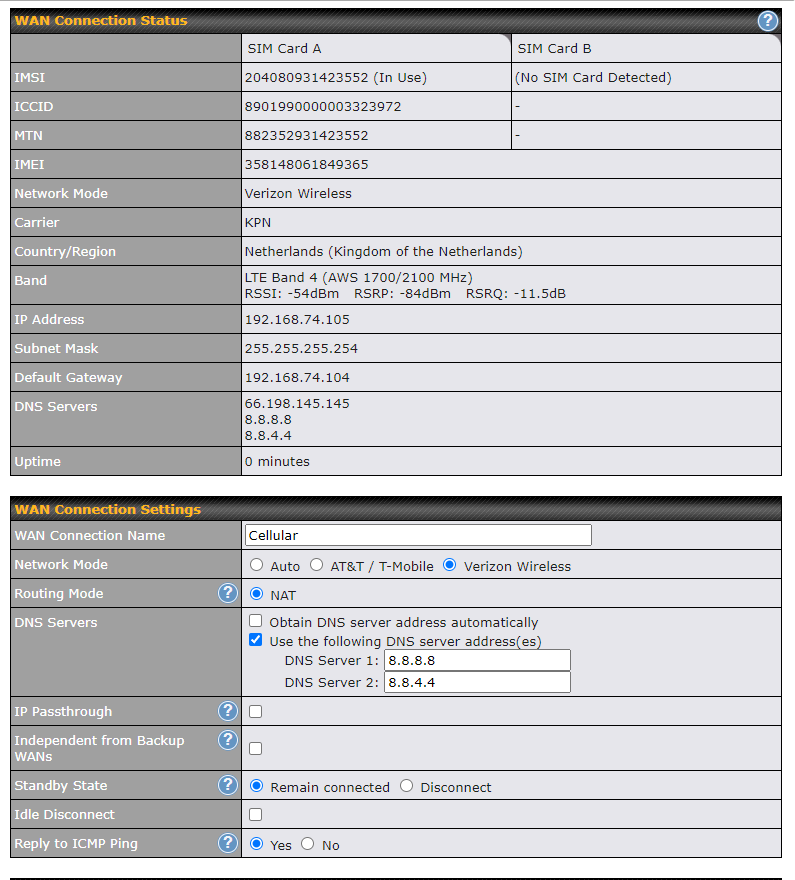Edit the DNS Server 1 field
Viewport: 795px width, 880px height.
click(477, 661)
